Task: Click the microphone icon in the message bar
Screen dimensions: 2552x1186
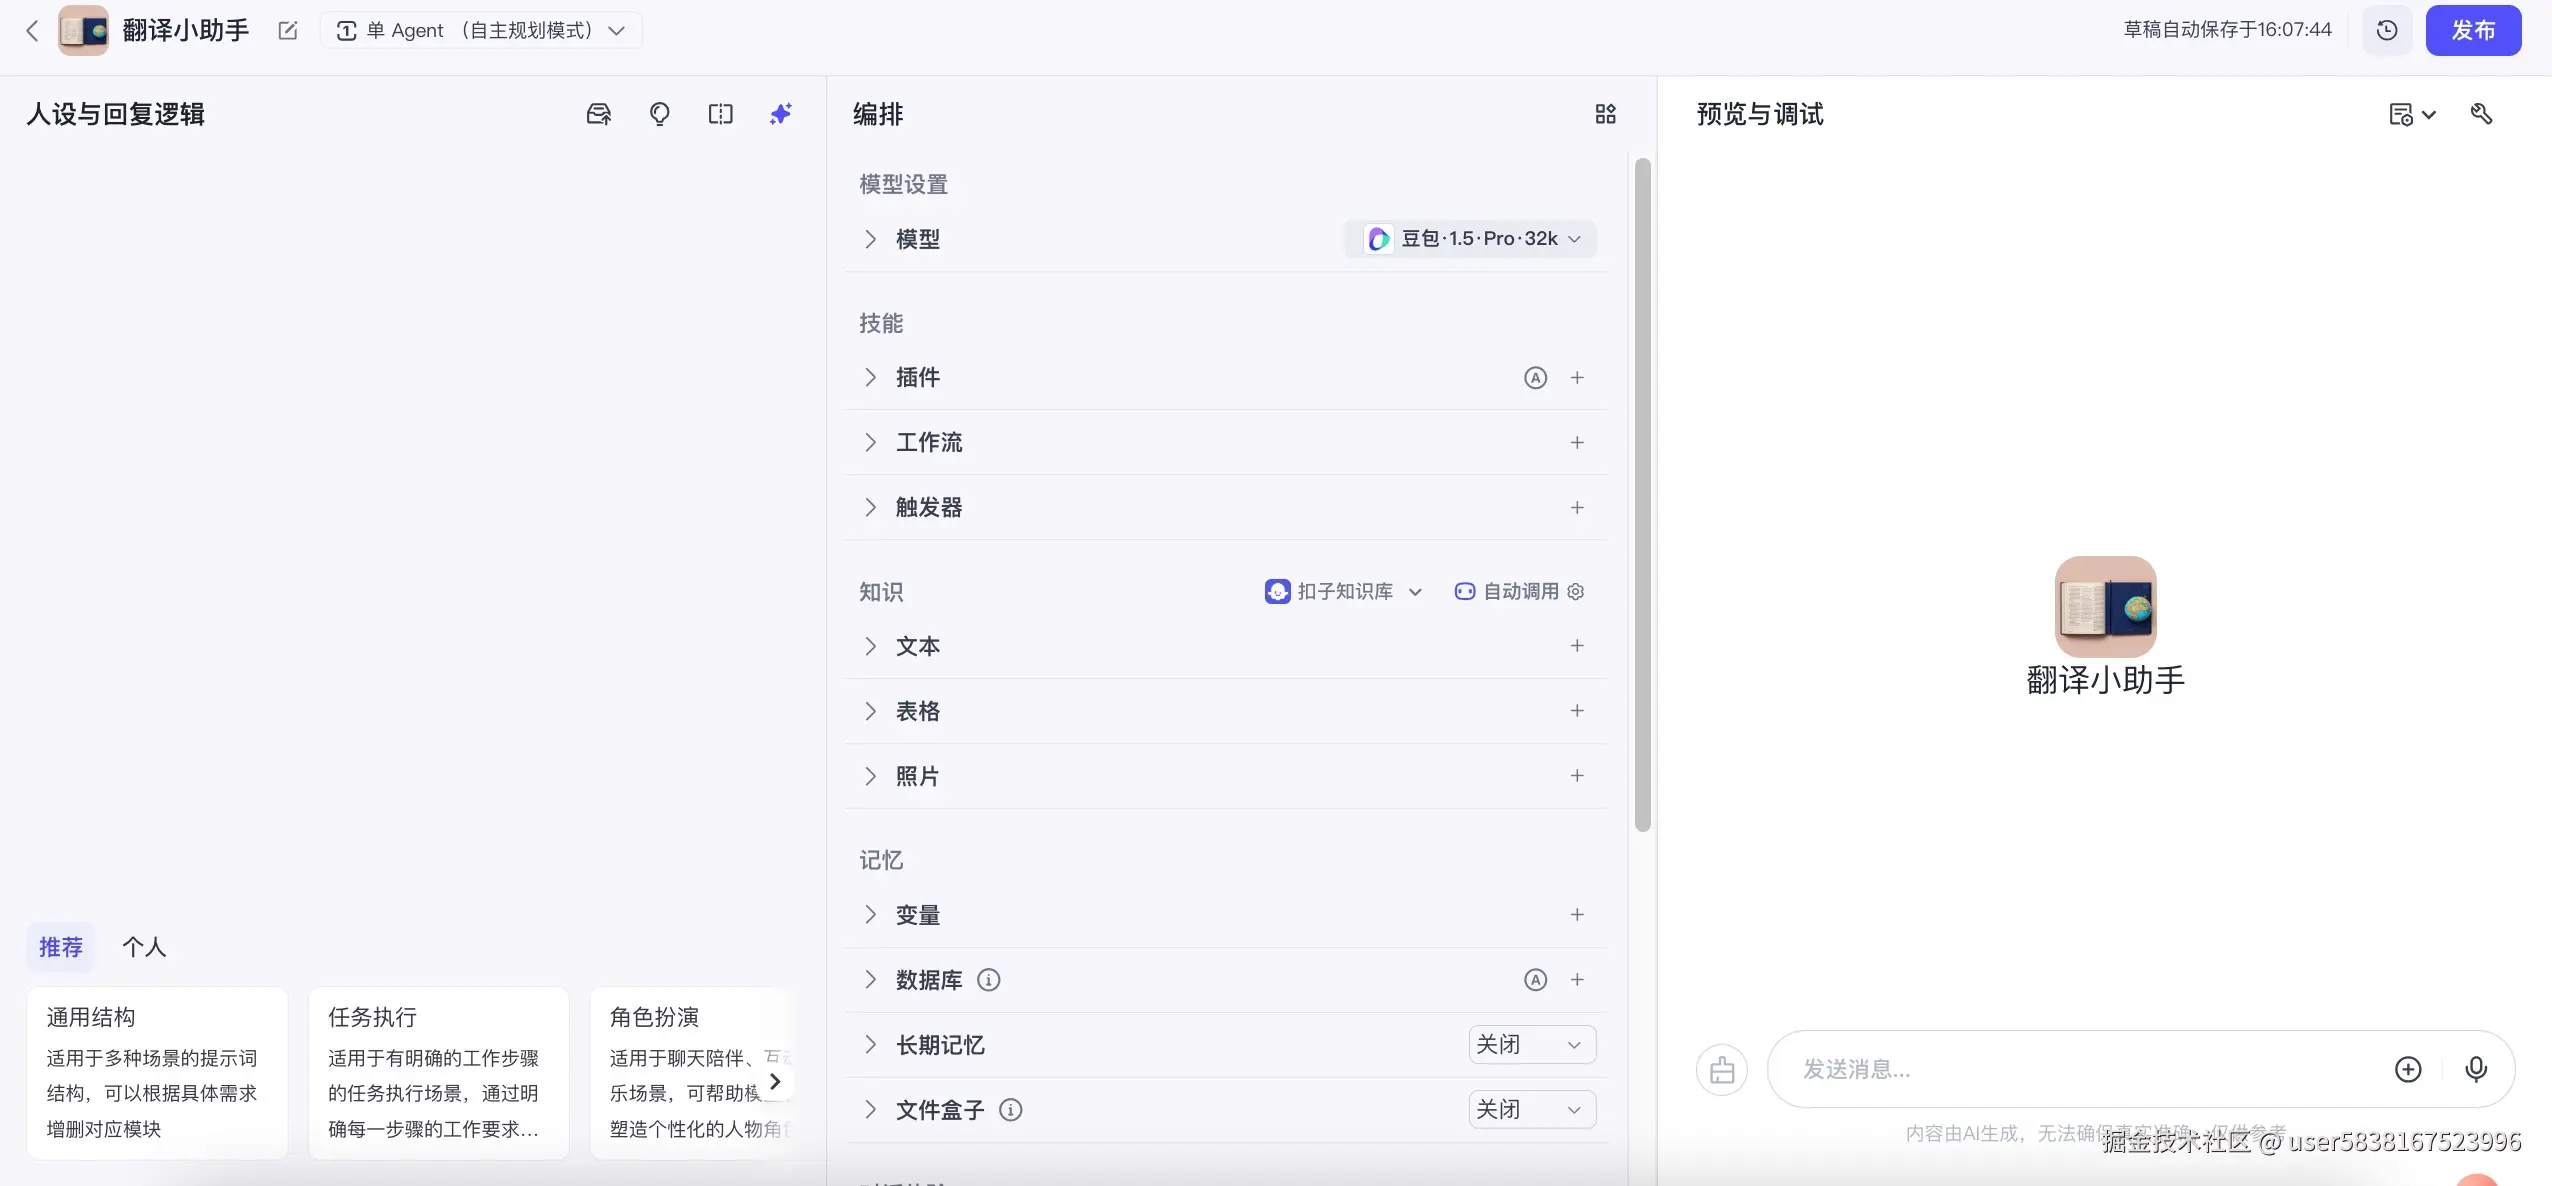Action: (2475, 1069)
